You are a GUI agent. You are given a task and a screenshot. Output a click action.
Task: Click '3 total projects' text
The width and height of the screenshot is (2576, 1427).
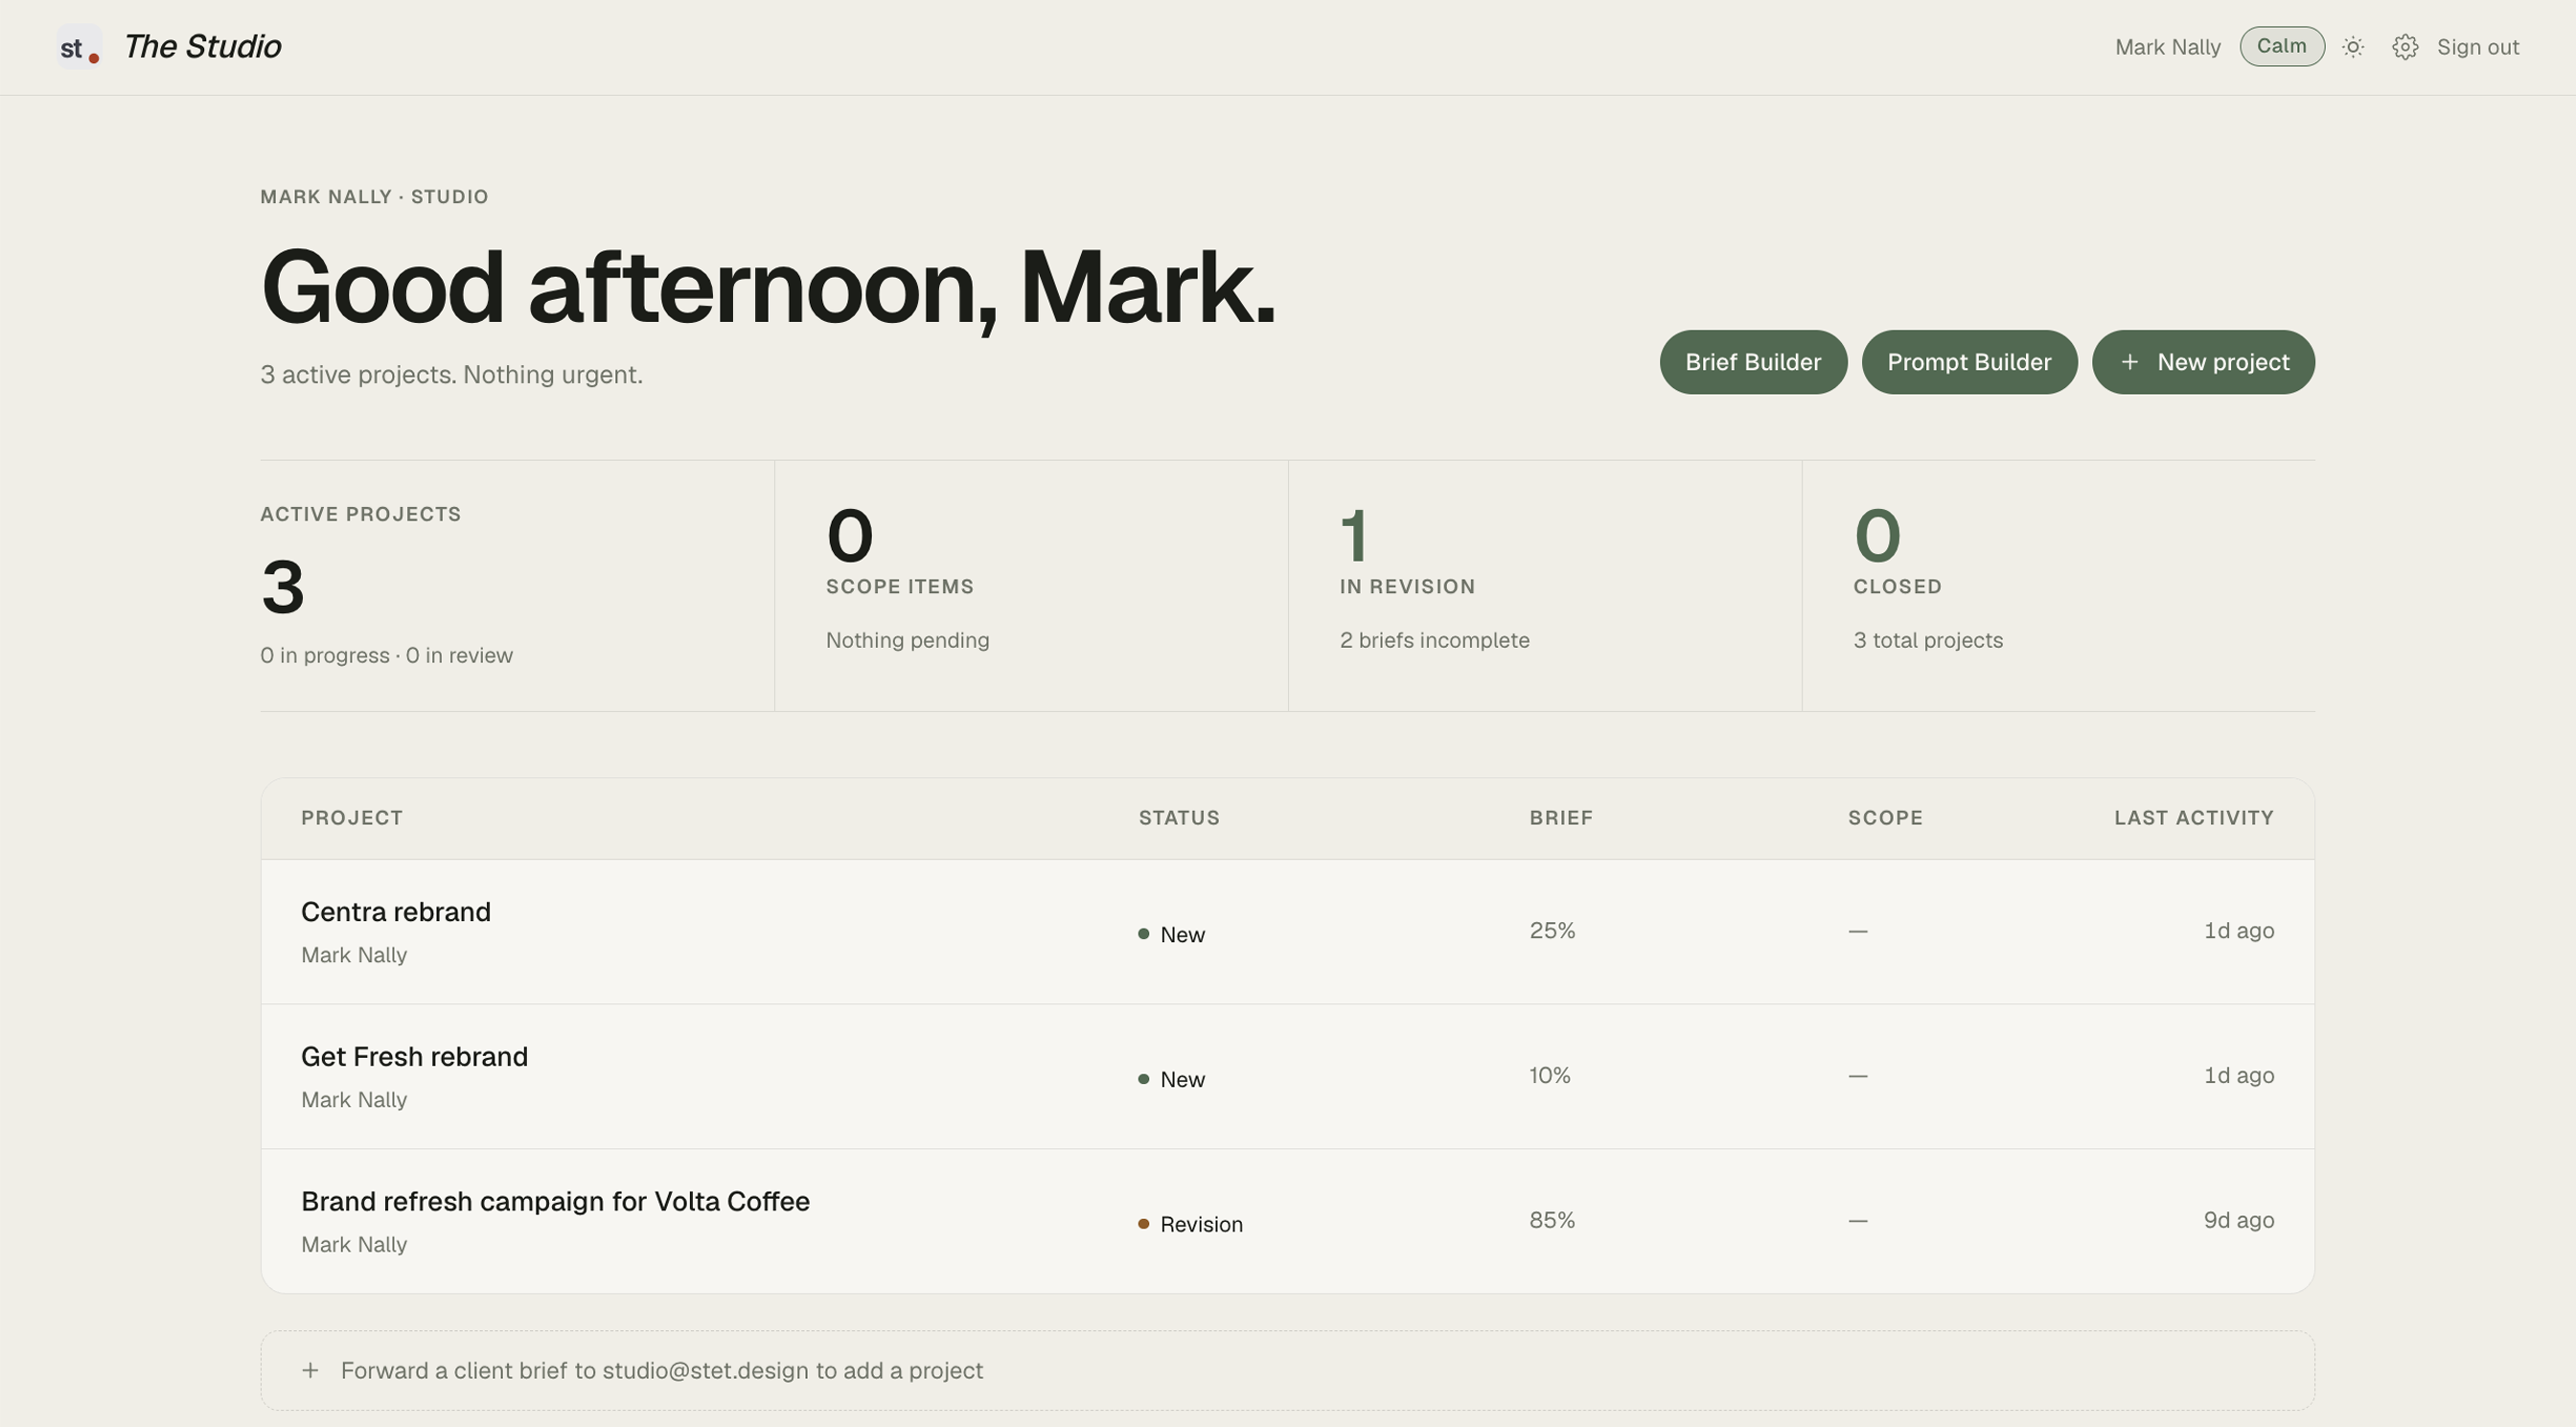1928,640
